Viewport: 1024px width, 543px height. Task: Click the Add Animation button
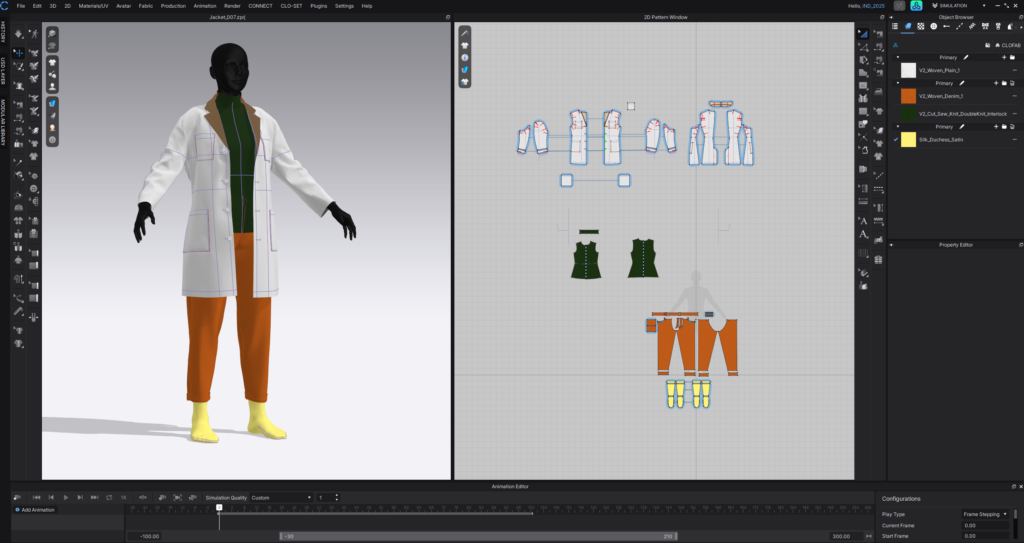(35, 510)
